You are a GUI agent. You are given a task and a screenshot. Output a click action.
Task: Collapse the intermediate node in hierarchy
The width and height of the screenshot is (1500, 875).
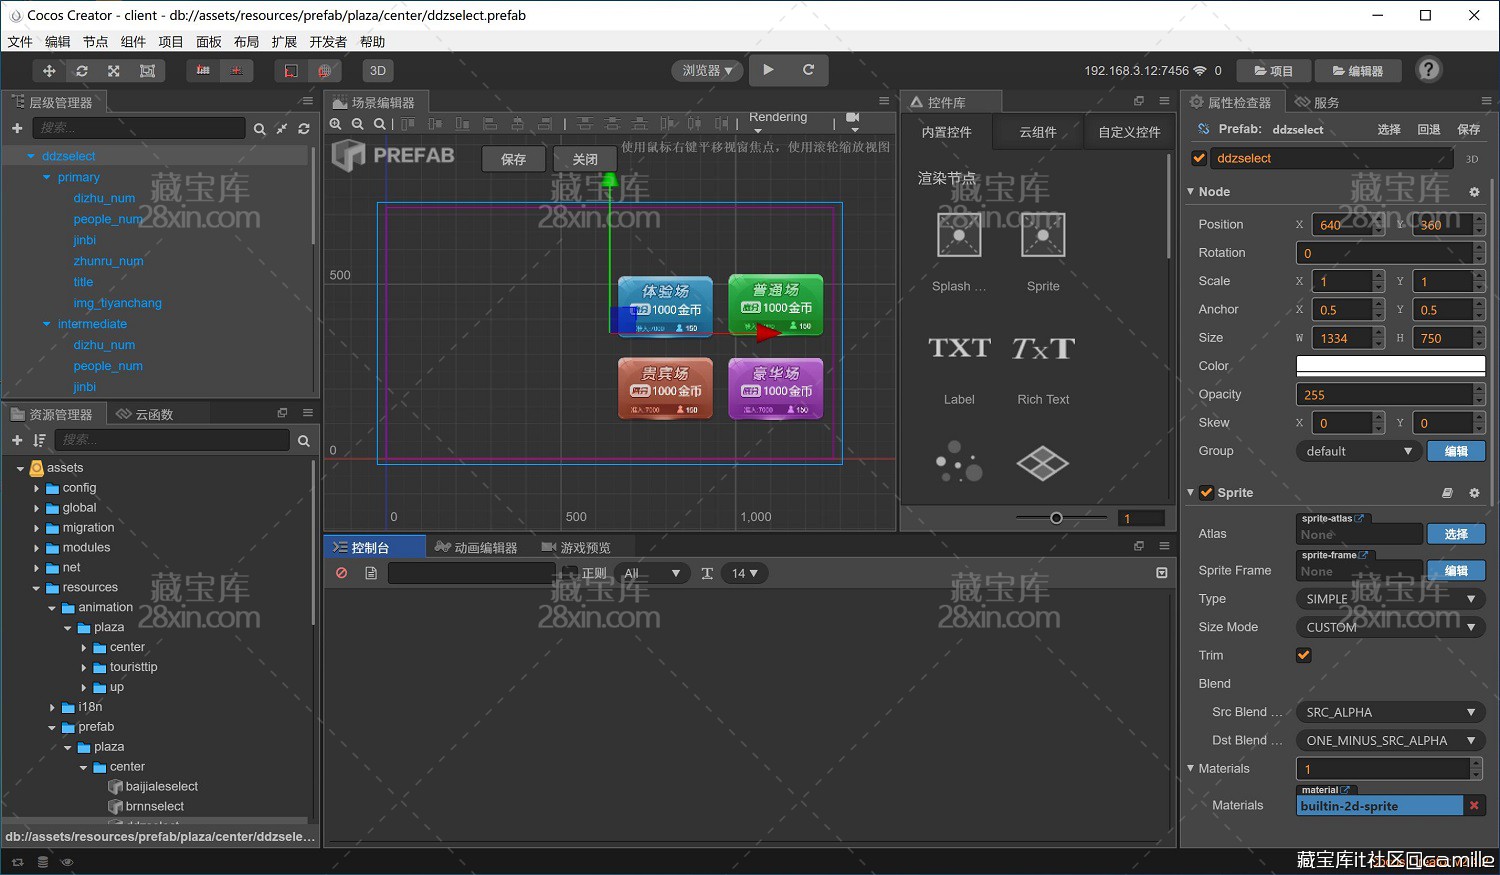pos(46,324)
